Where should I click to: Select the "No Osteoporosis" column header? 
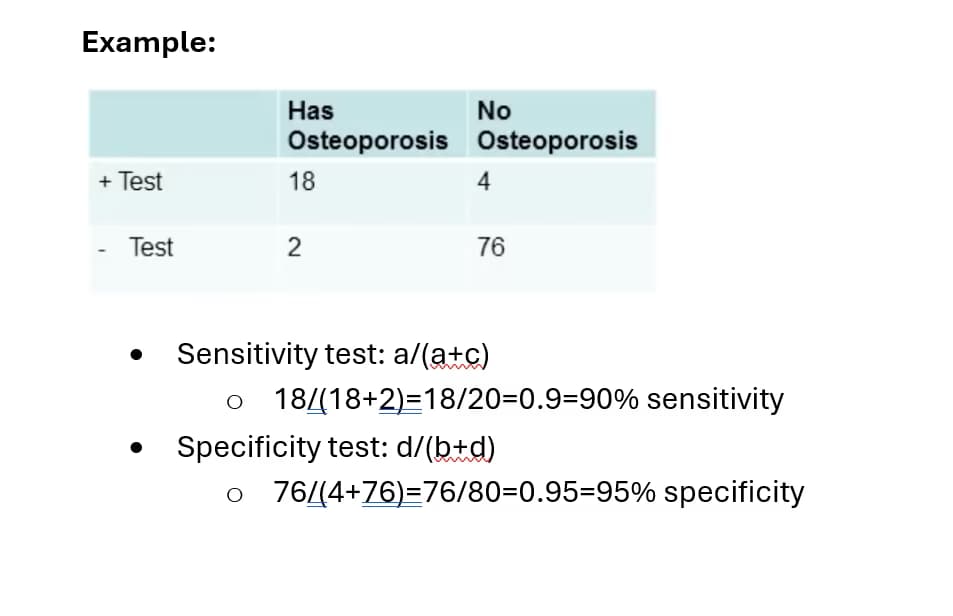pos(556,125)
